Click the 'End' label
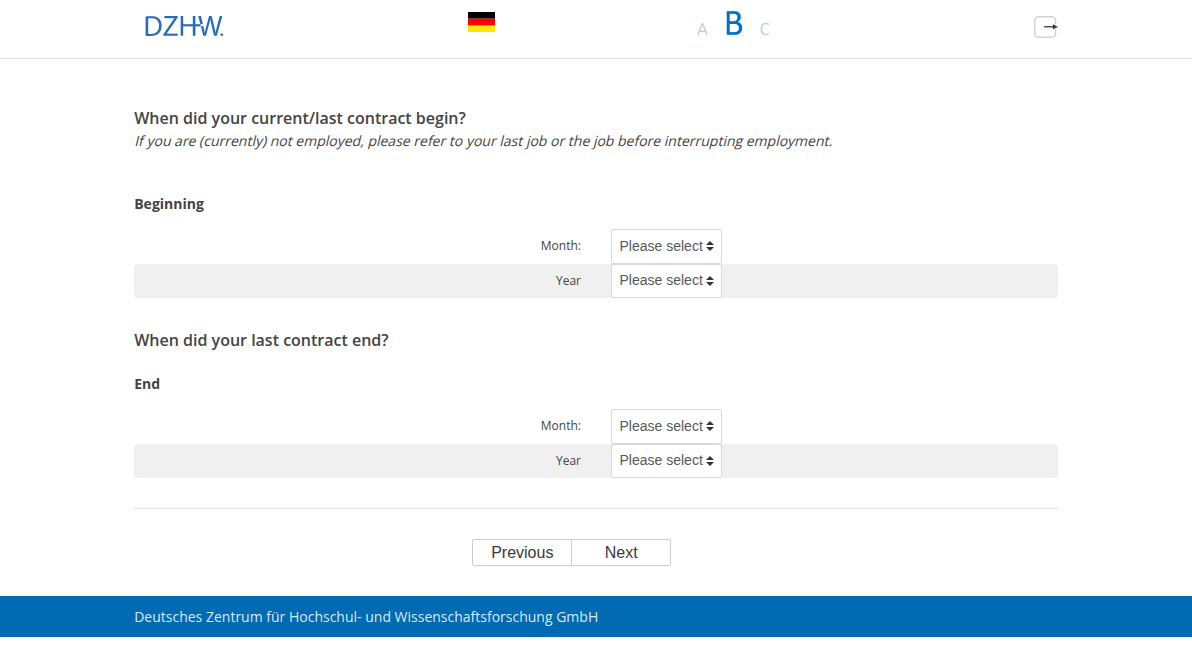Viewport: 1192px width, 646px height. [147, 384]
